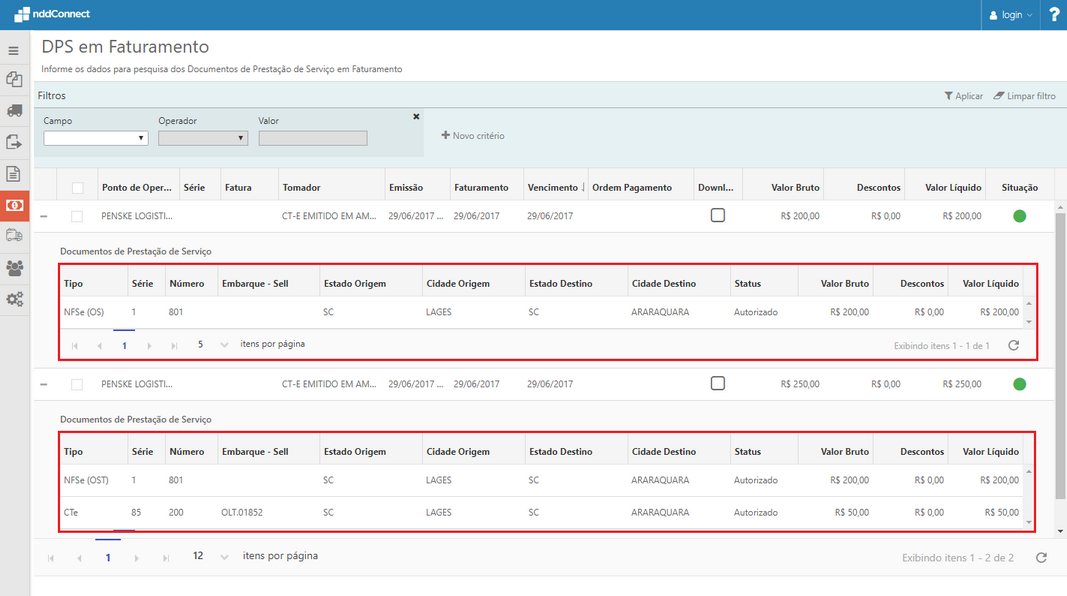
Task: Open the hamburger menu in the sidebar
Action: [14, 51]
